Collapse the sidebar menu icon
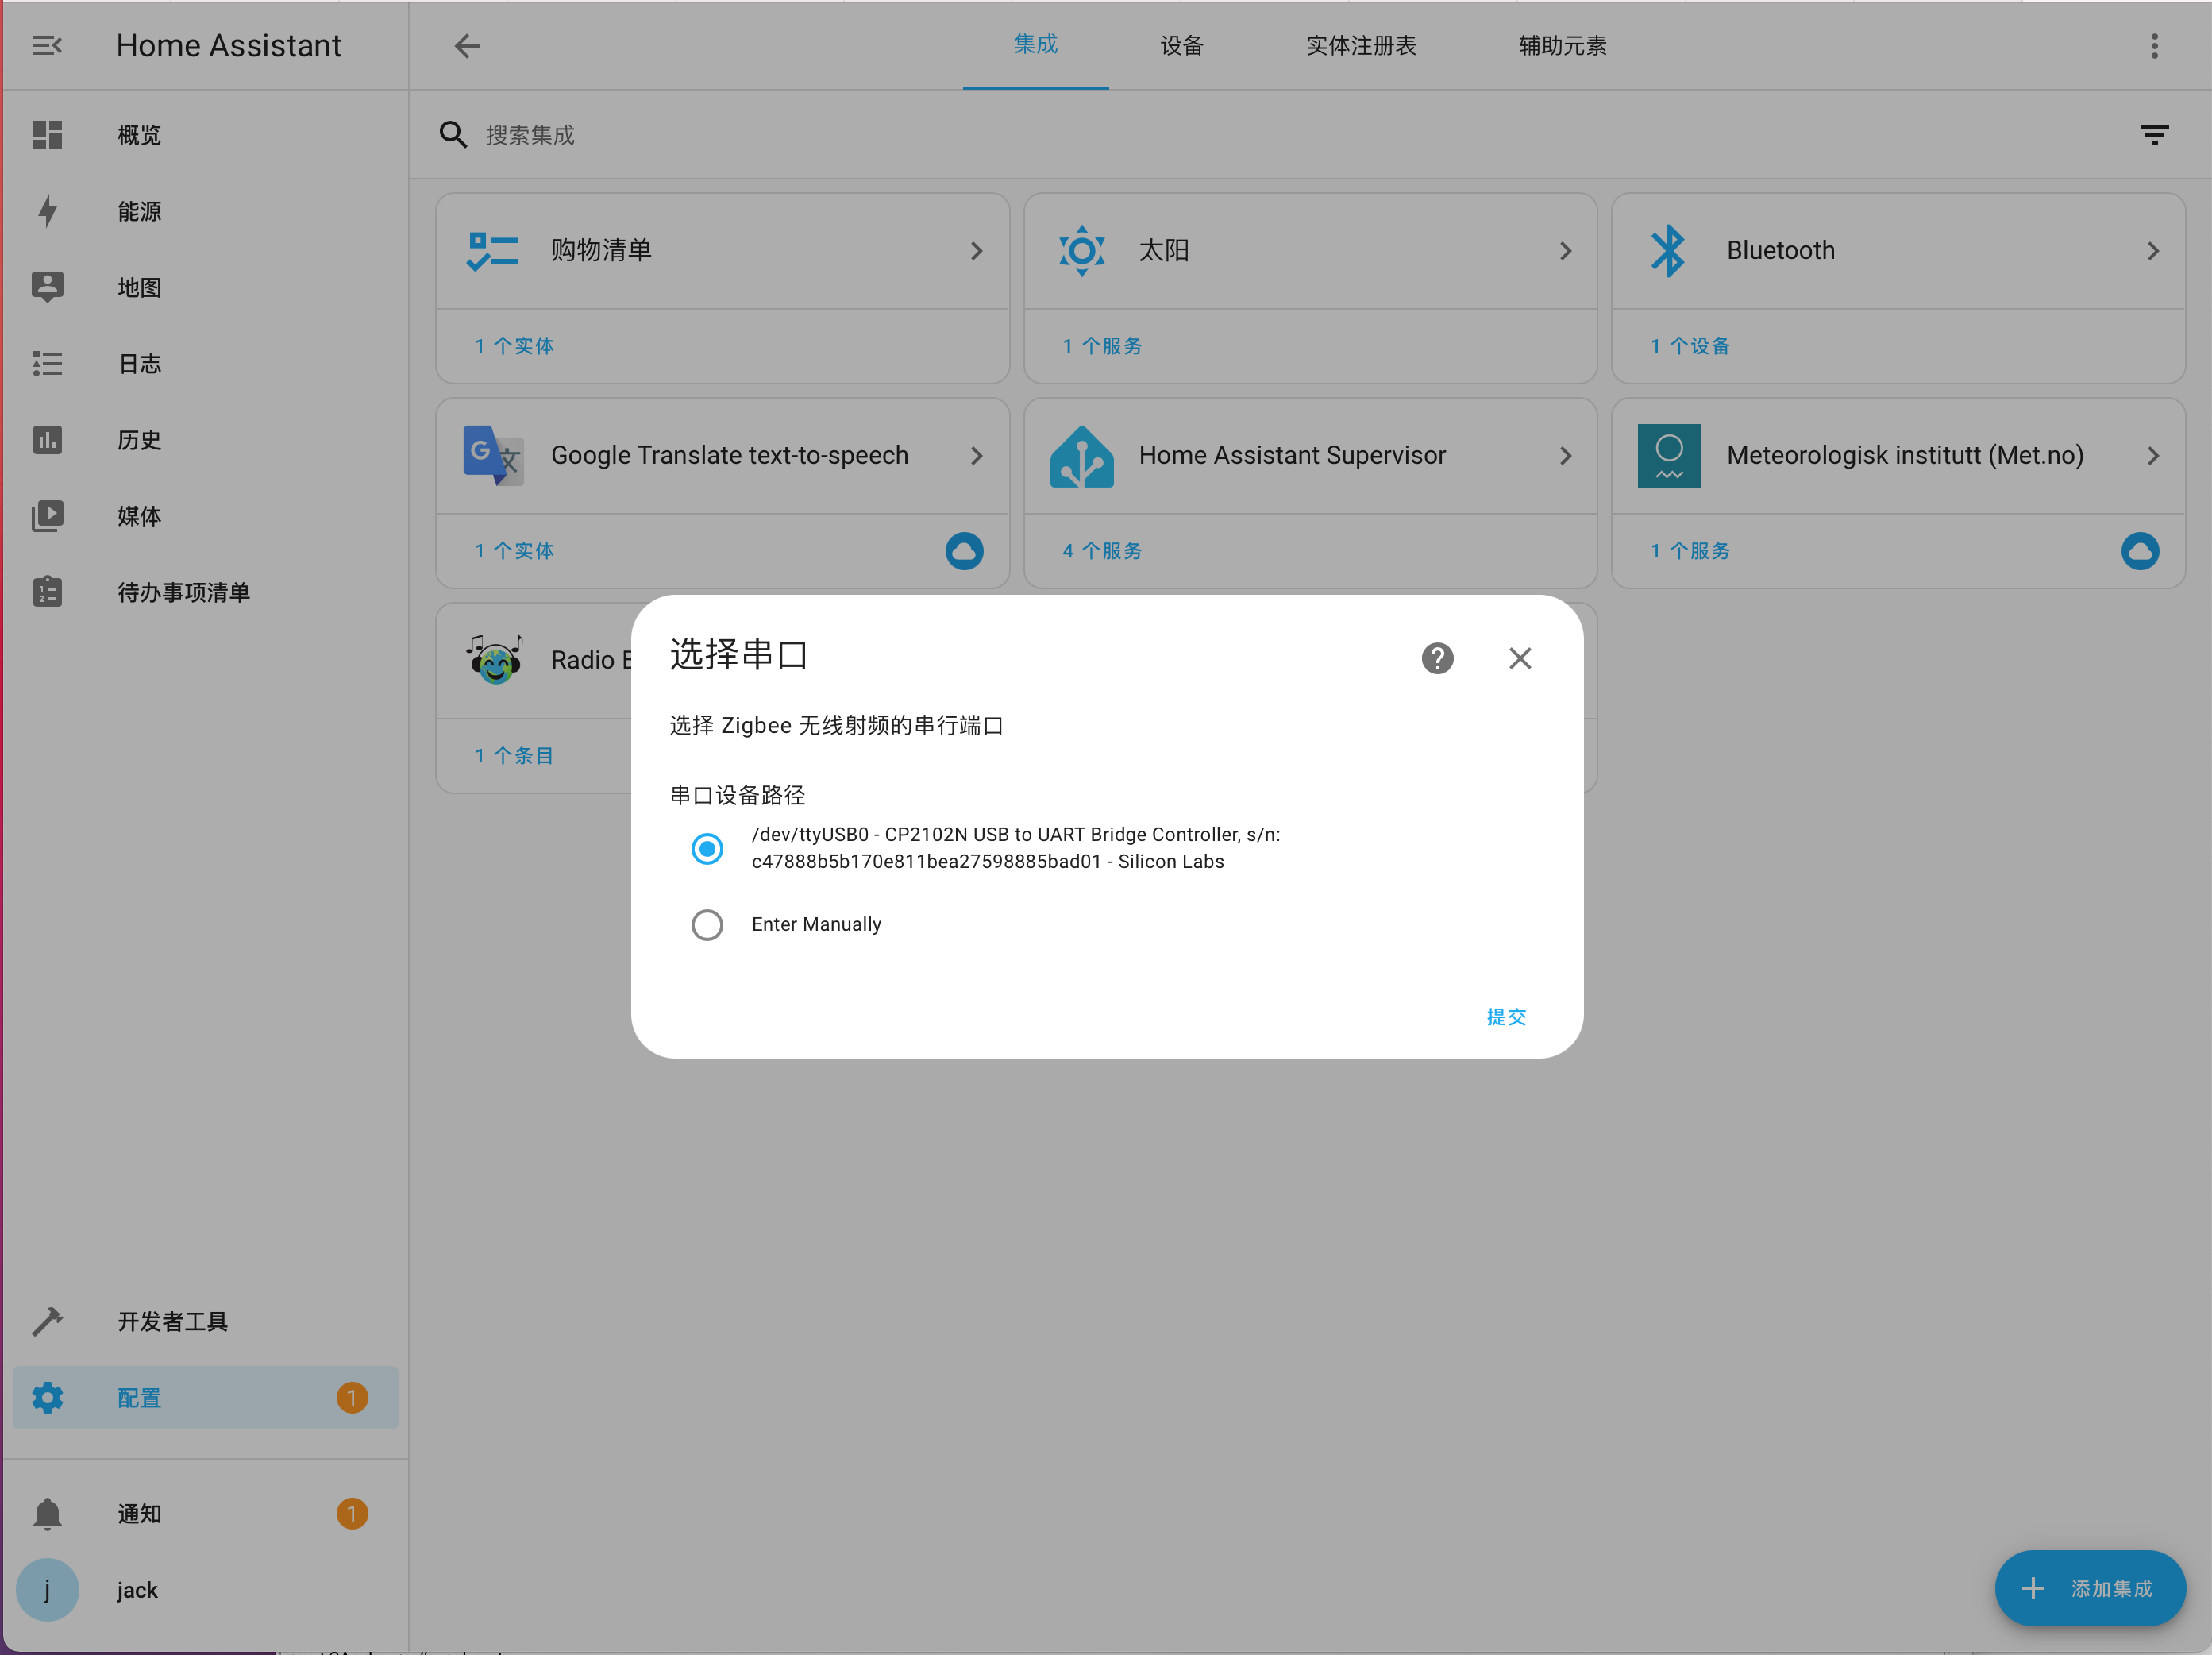 coord(47,45)
